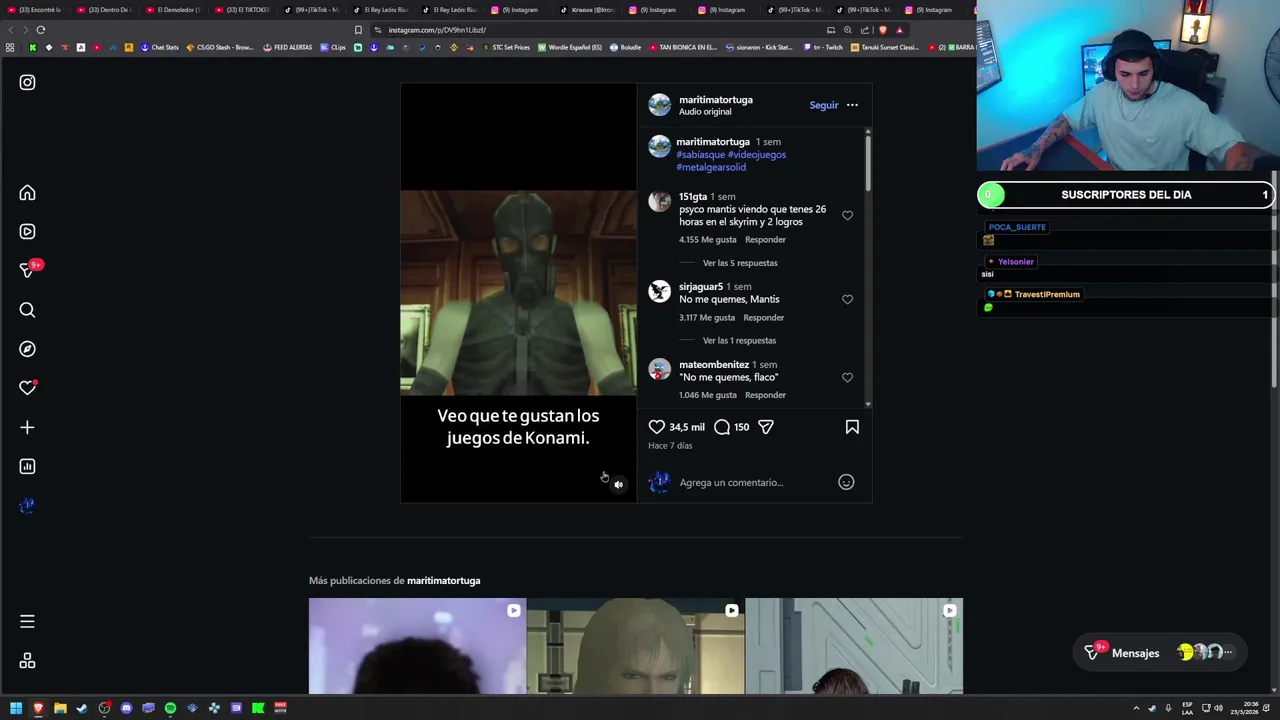The height and width of the screenshot is (720, 1280).
Task: Open Instagram home from logo icon
Action: (27, 82)
